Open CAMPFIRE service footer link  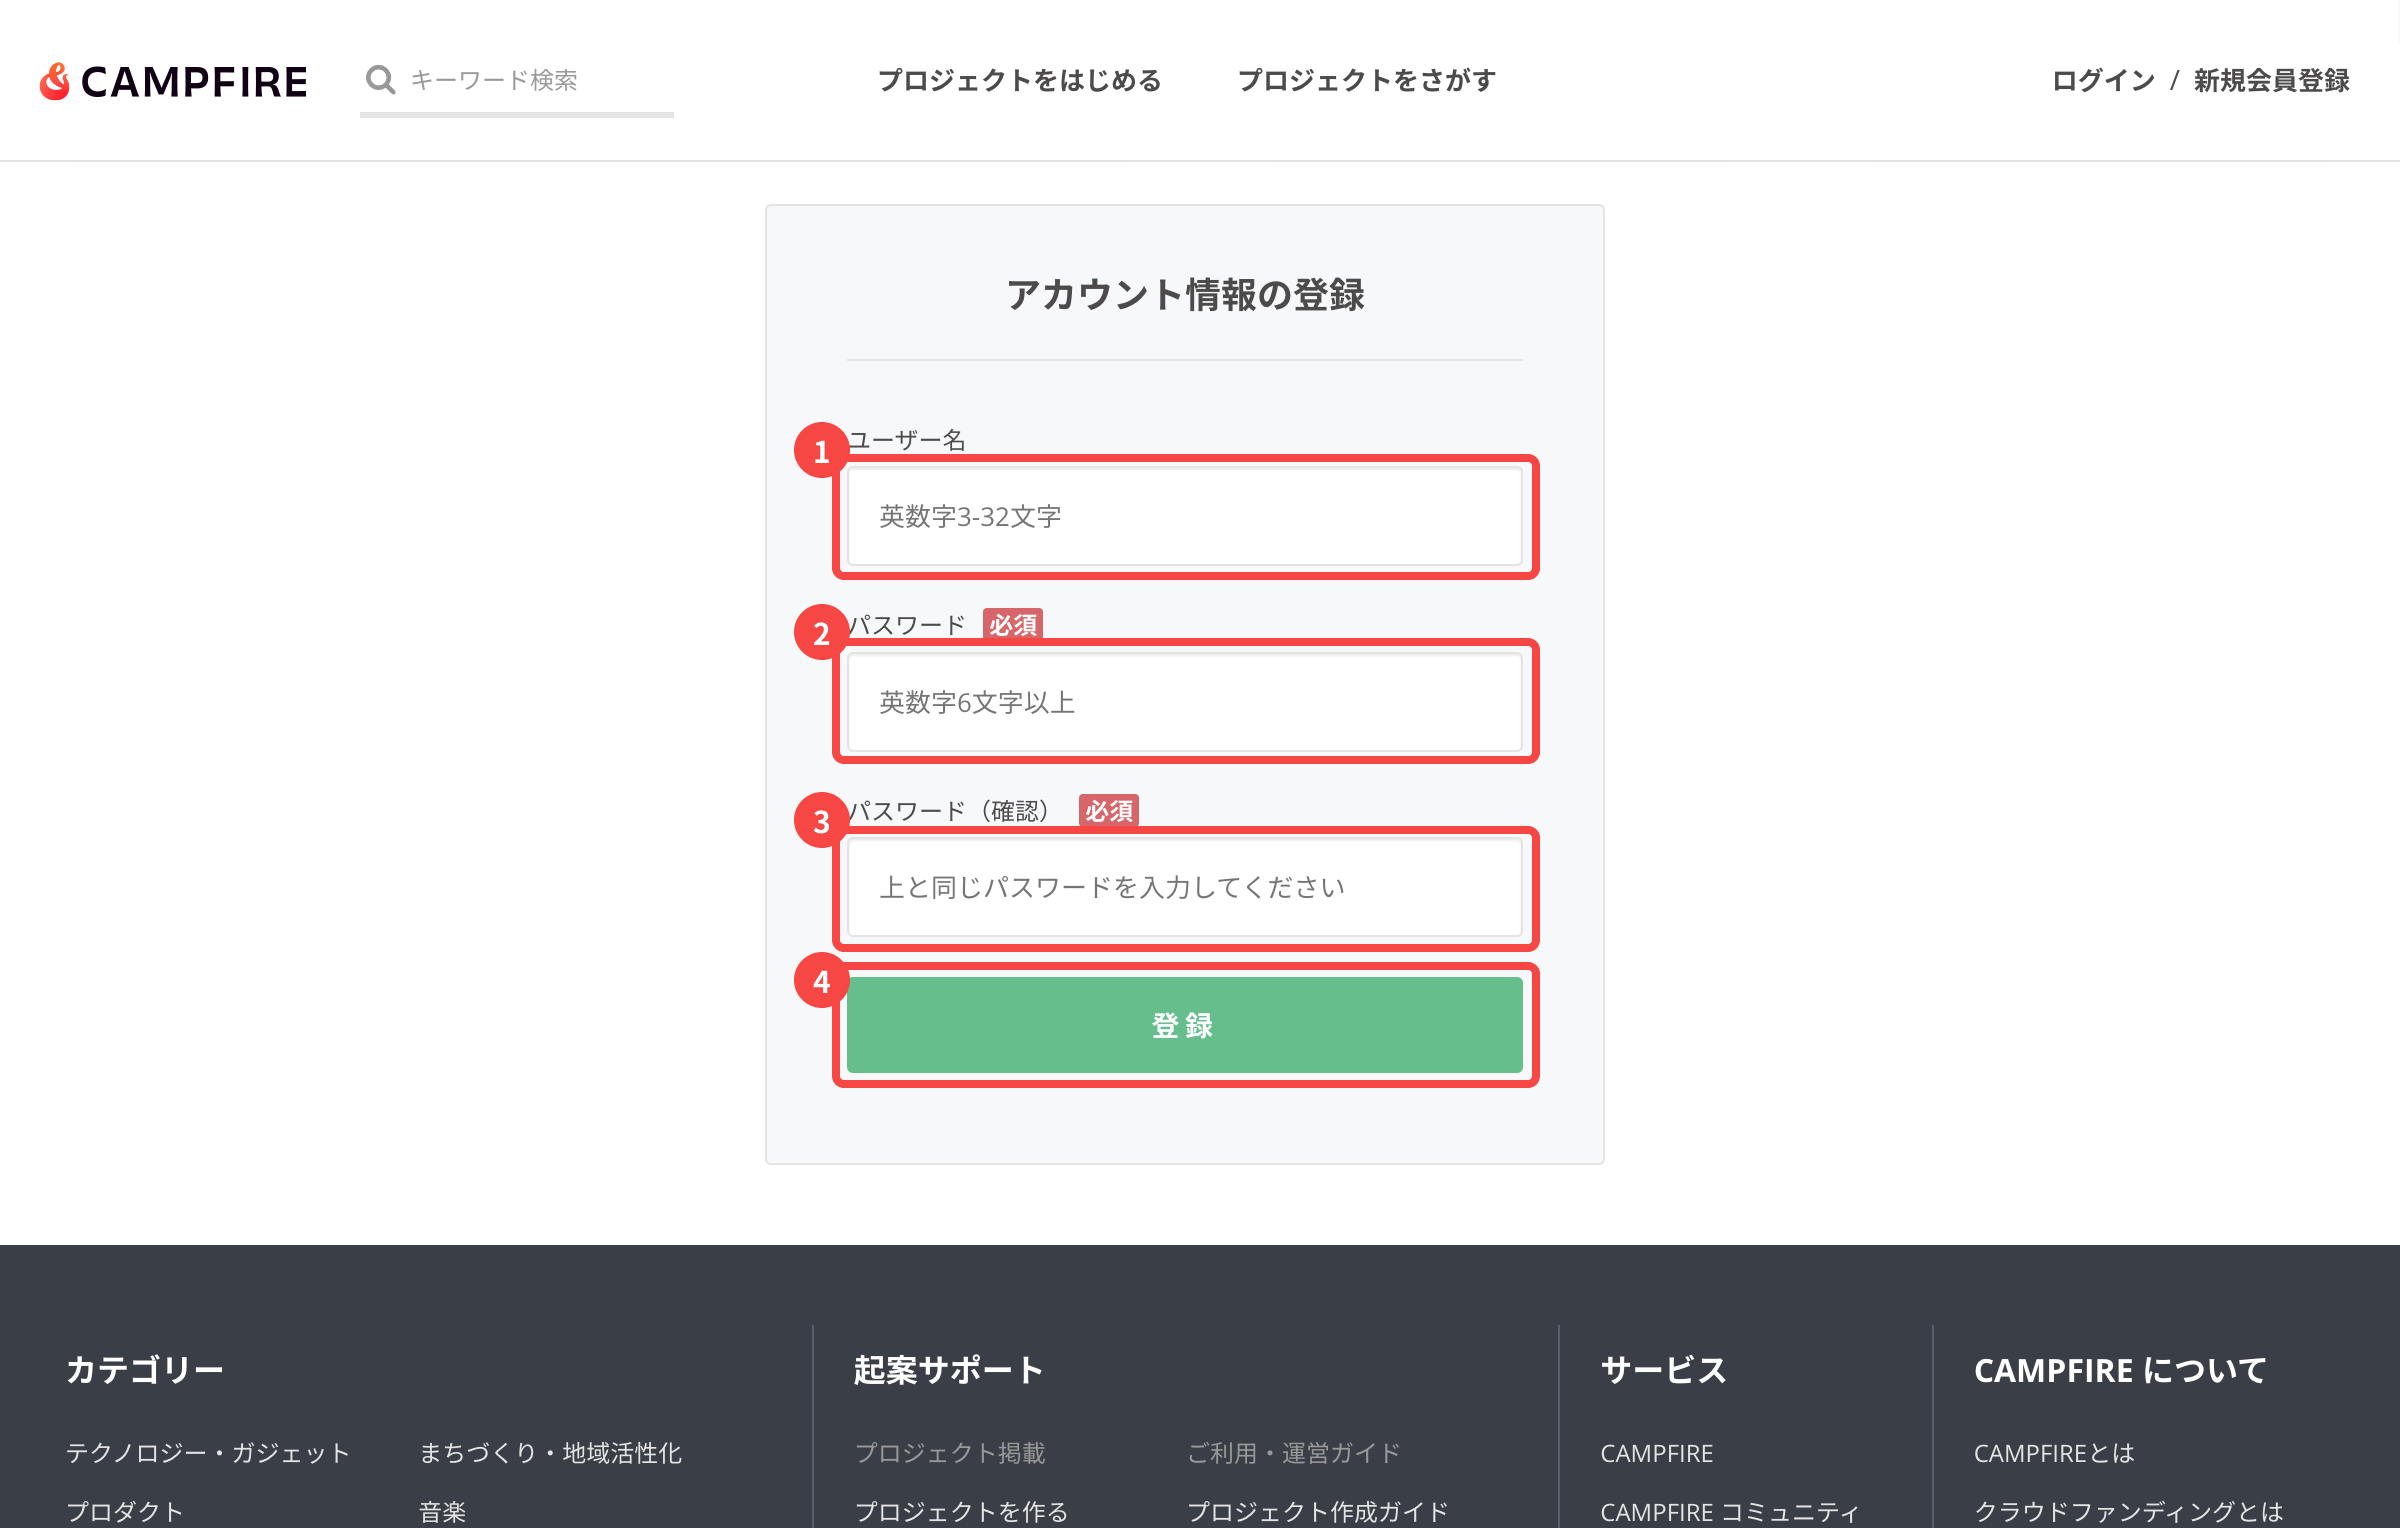[x=1656, y=1453]
